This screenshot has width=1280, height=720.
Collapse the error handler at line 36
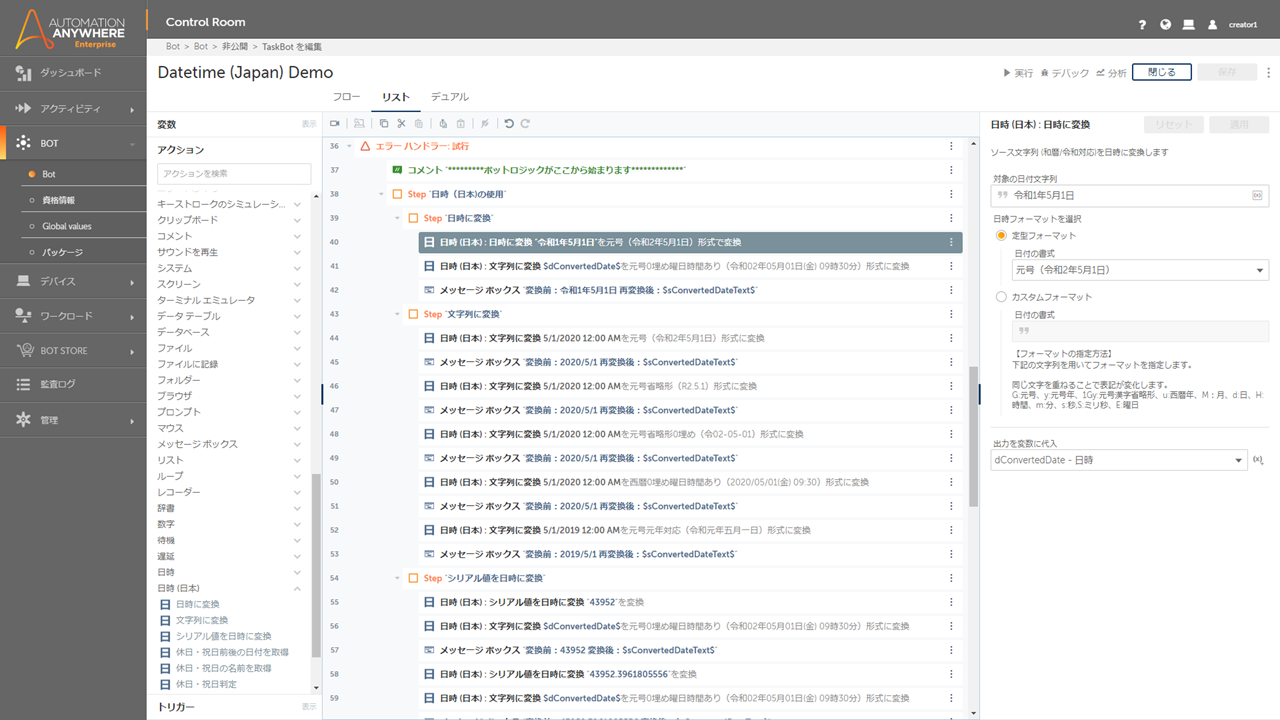click(x=349, y=146)
